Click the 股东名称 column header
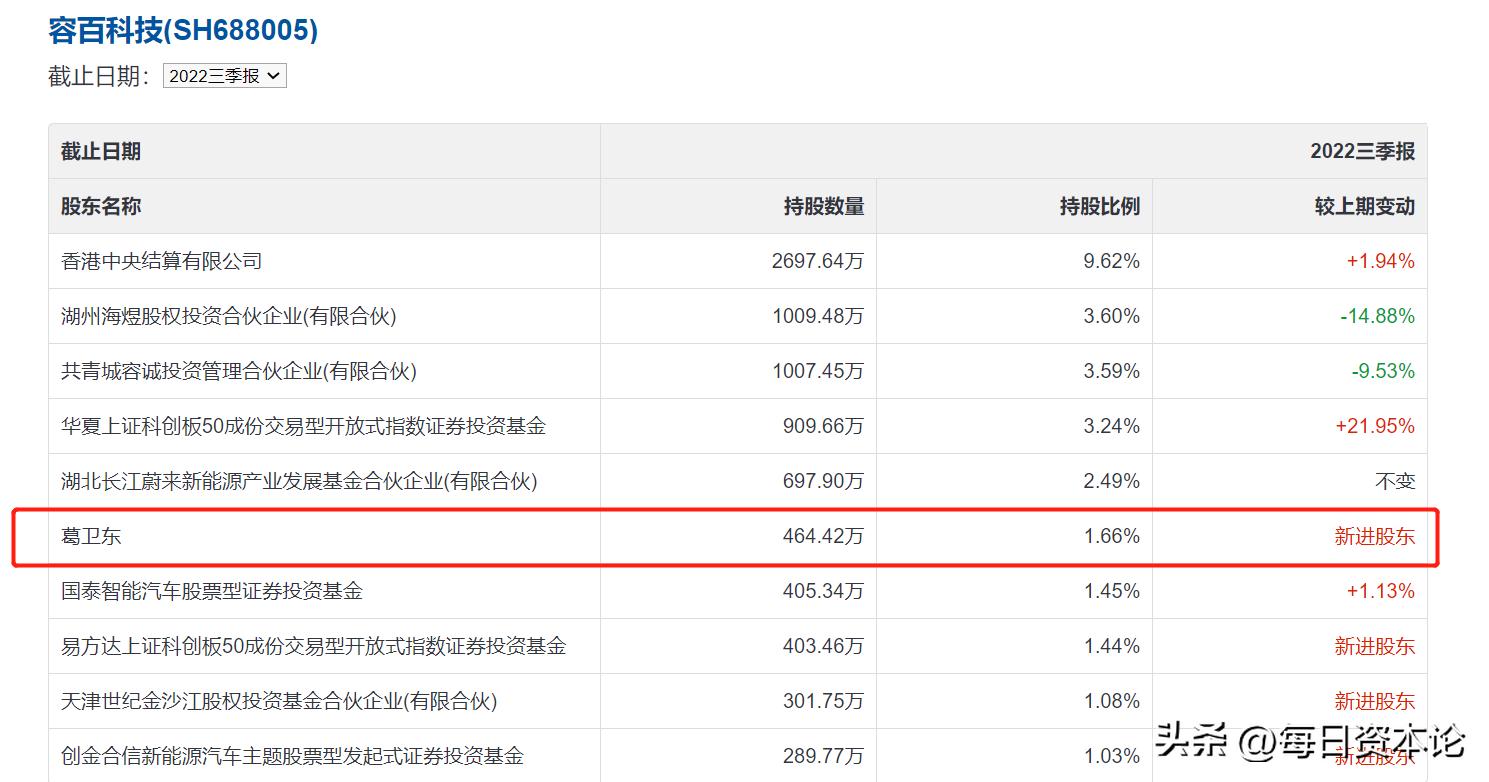This screenshot has width=1489, height=782. (101, 207)
